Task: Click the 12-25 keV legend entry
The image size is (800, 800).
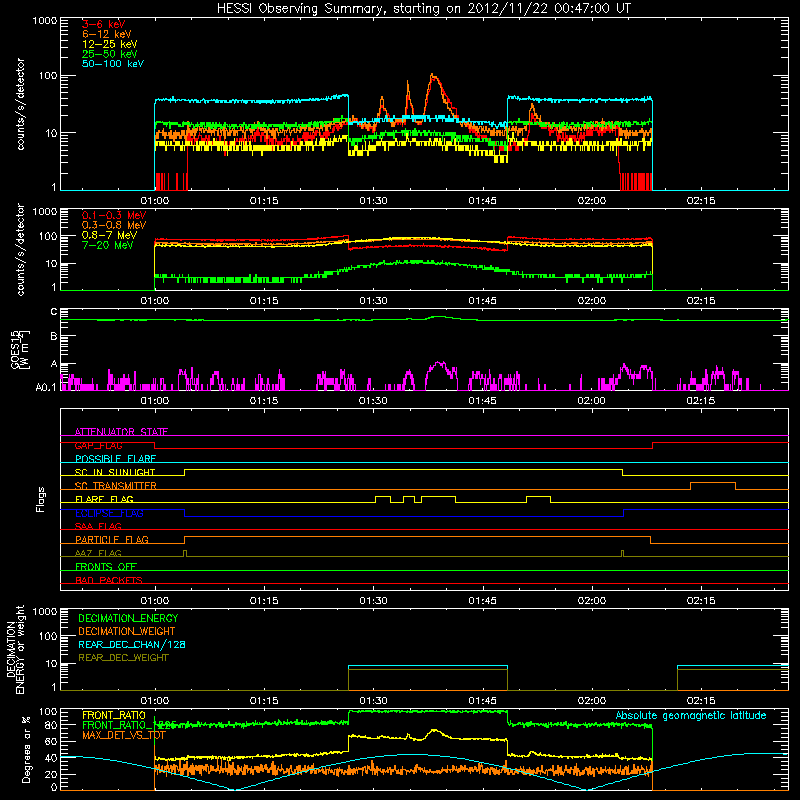Action: click(x=110, y=44)
